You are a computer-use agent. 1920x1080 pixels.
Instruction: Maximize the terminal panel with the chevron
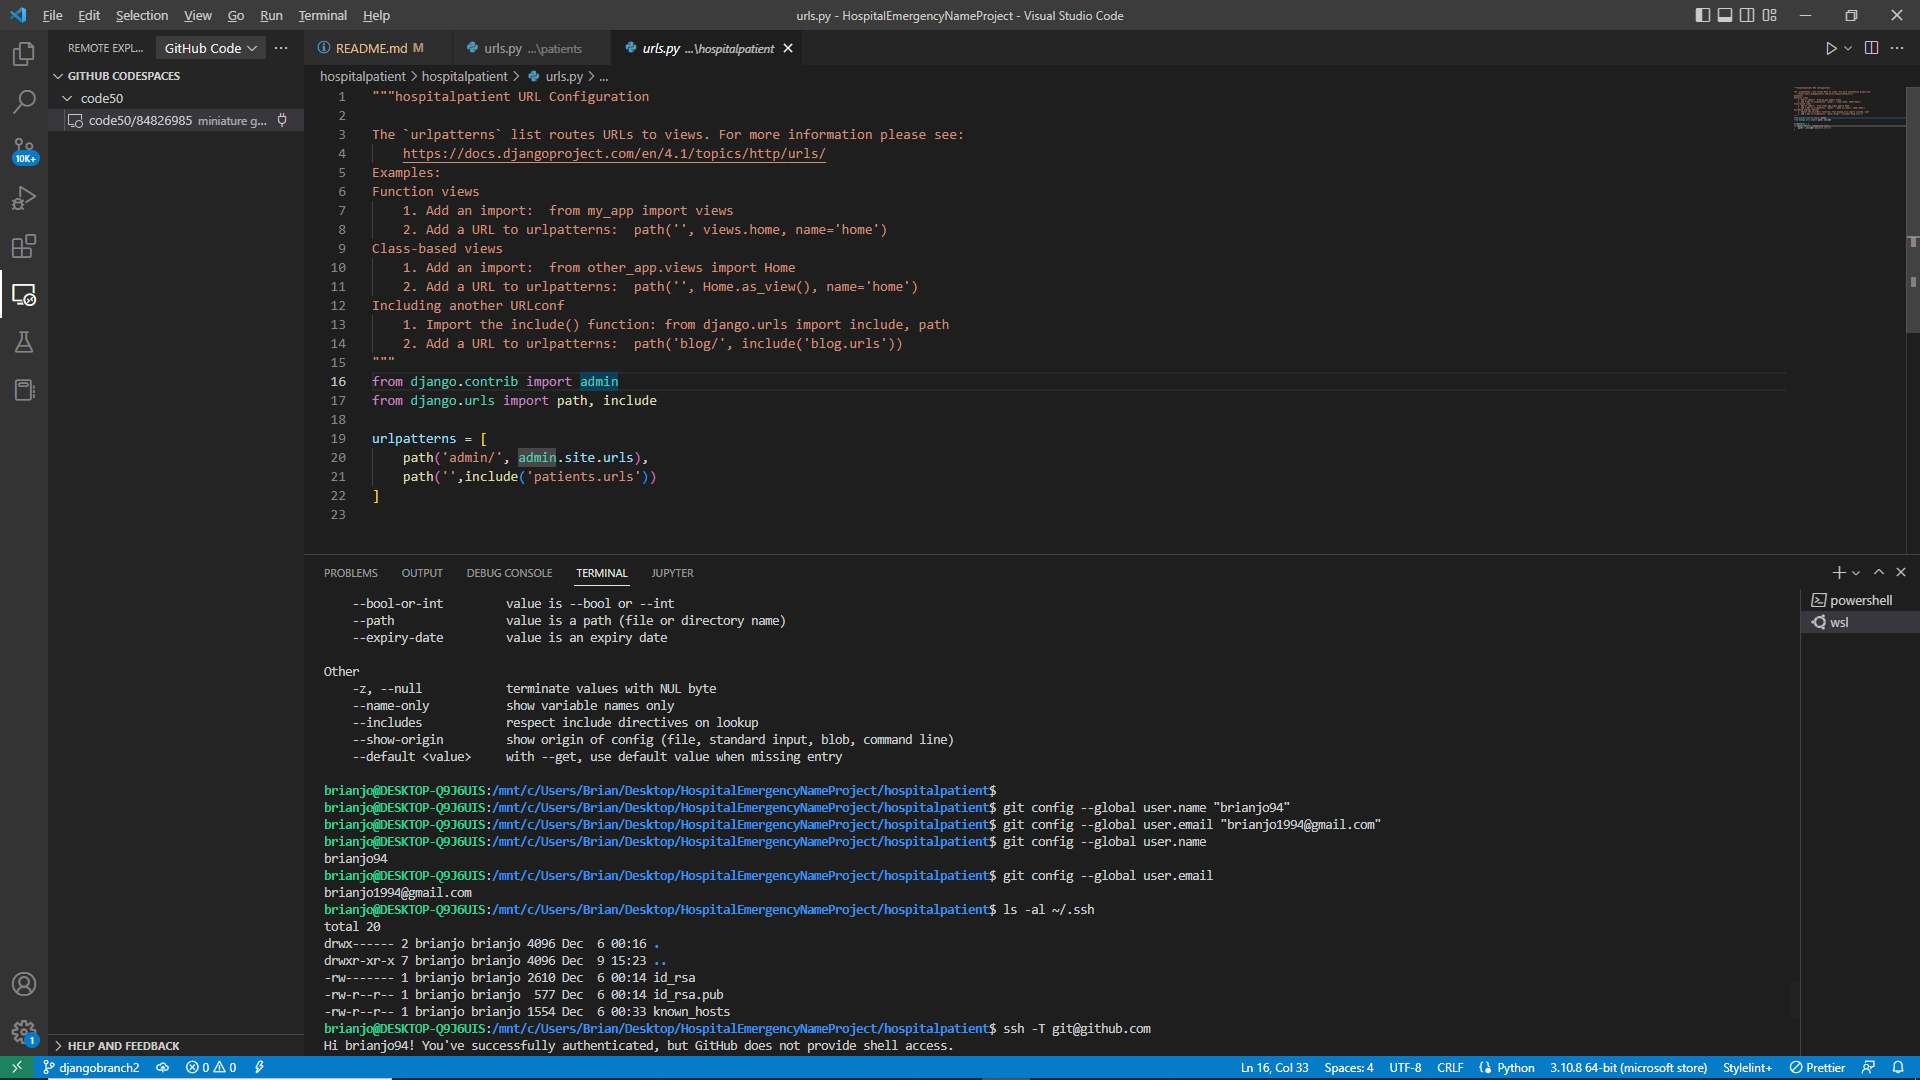pos(1879,572)
